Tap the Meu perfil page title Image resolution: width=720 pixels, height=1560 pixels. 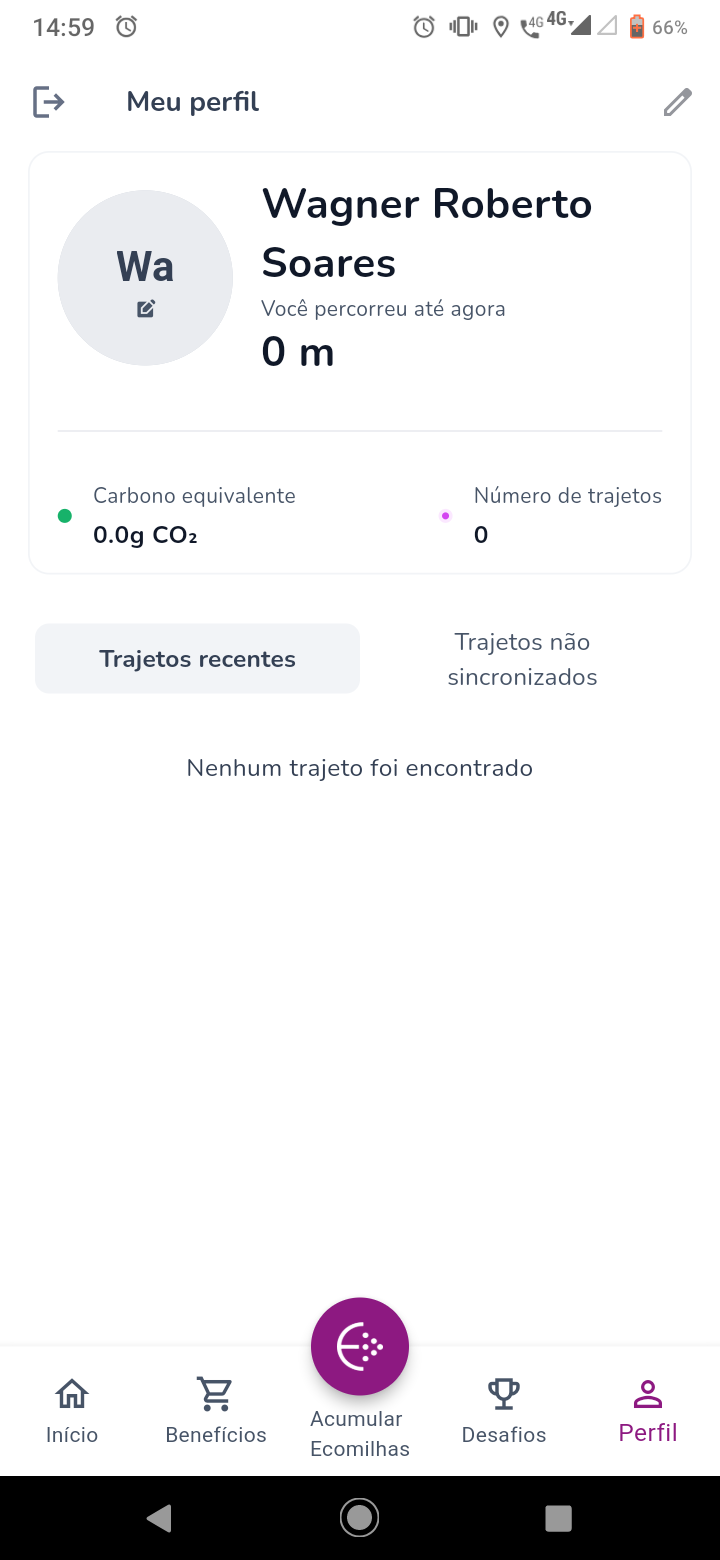[192, 102]
